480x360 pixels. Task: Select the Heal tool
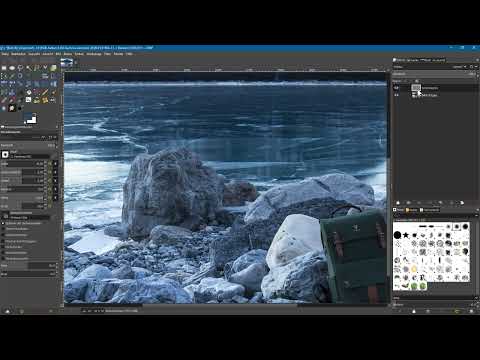45,100
